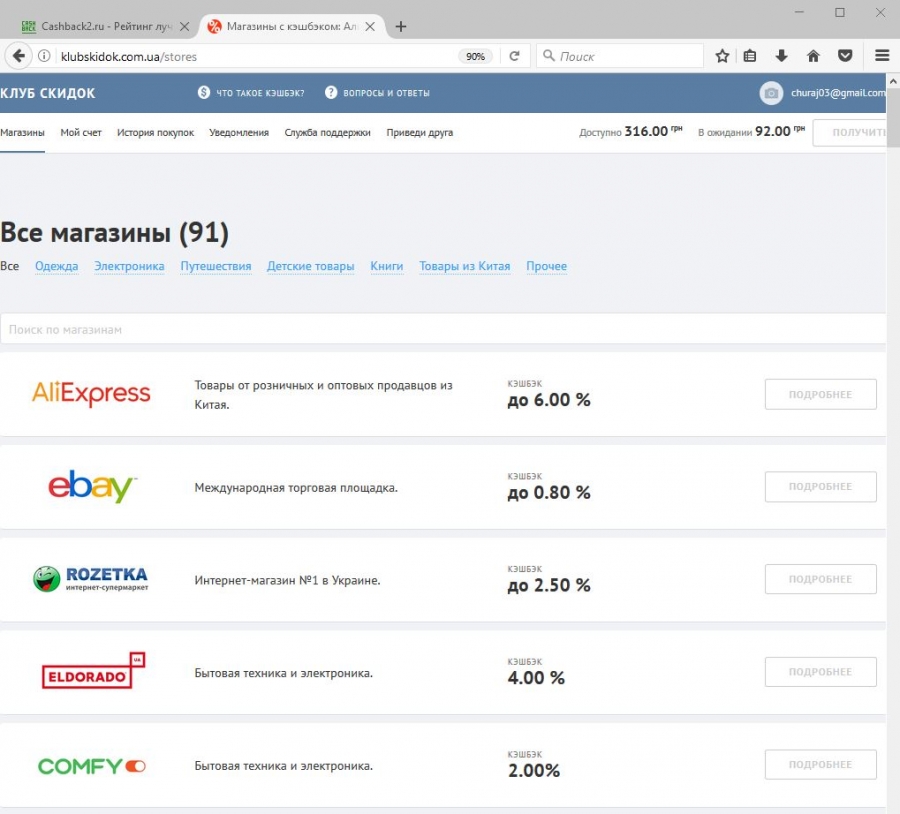Click 'Международная торговая площадка.' description
This screenshot has width=900, height=814.
point(296,488)
